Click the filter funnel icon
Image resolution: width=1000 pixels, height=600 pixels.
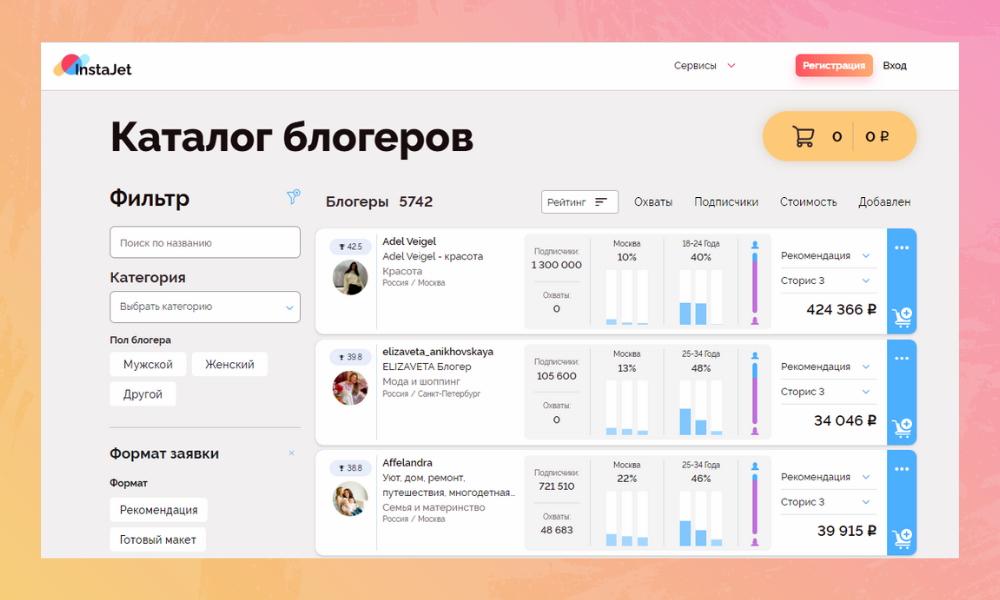click(293, 197)
